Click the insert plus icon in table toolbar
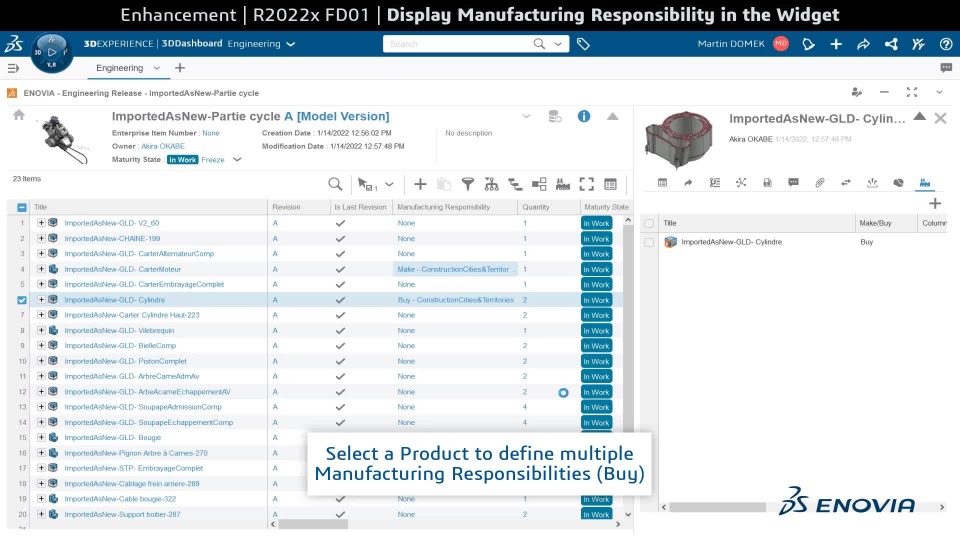This screenshot has width=960, height=540. [x=420, y=184]
